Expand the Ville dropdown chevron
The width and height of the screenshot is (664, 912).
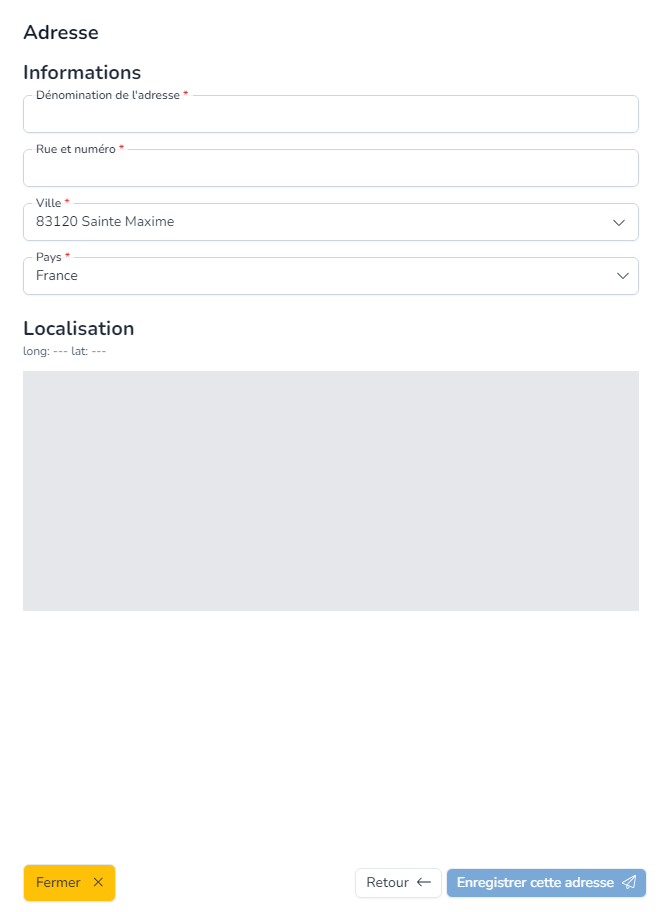[619, 222]
